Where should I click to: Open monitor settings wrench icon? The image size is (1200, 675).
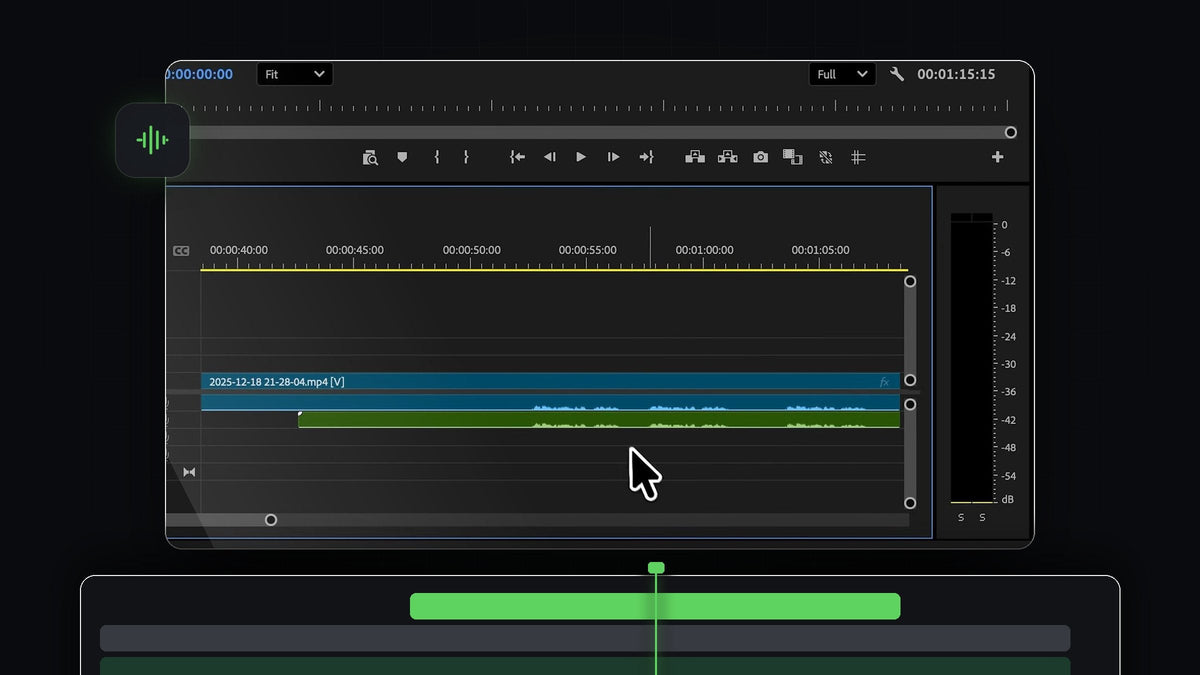897,74
